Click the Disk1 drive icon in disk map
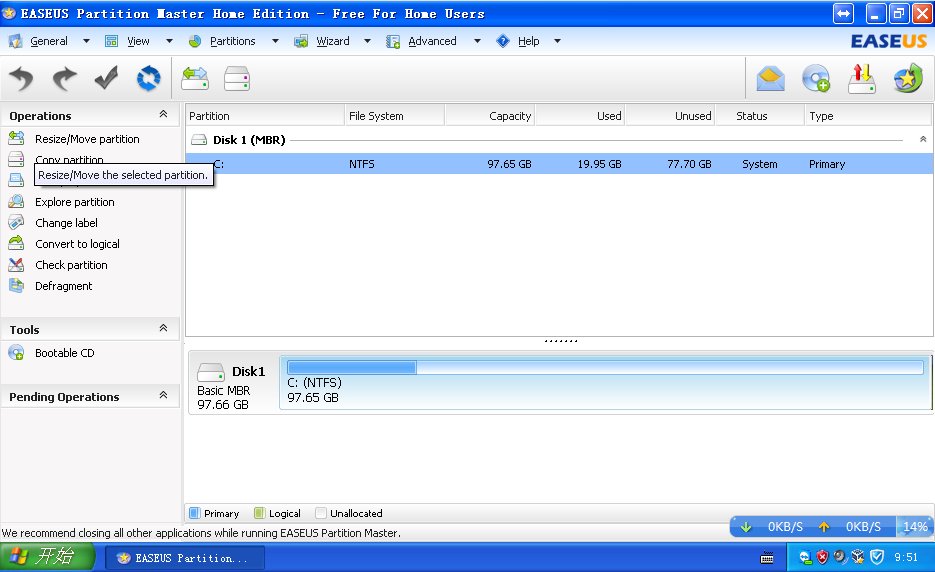The width and height of the screenshot is (935, 572). (x=210, y=372)
